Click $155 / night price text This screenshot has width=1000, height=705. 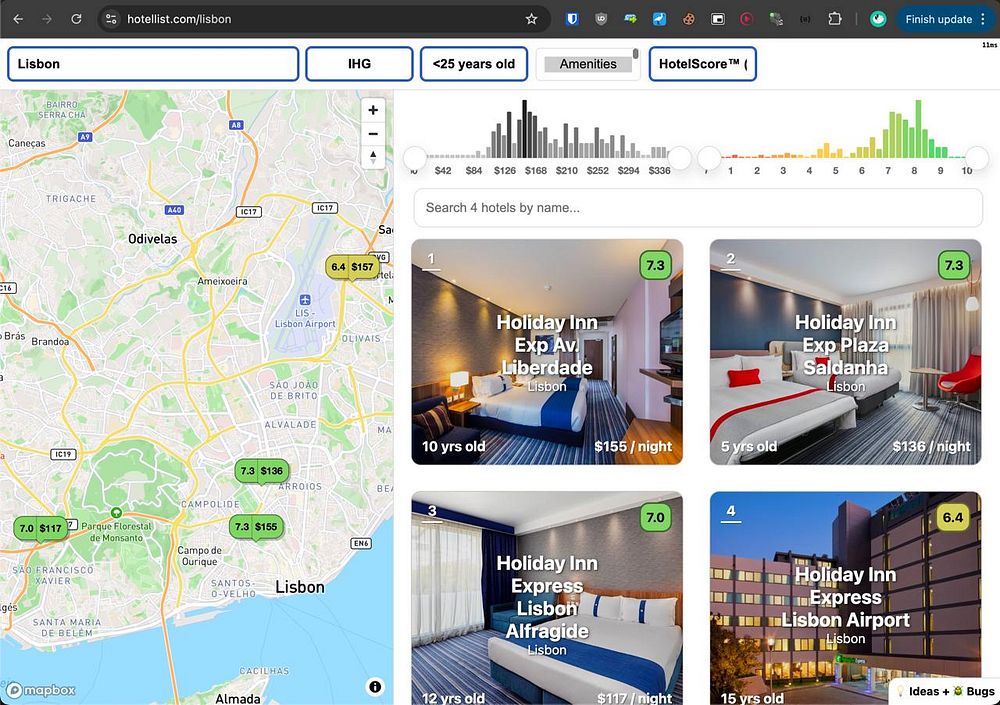point(633,447)
